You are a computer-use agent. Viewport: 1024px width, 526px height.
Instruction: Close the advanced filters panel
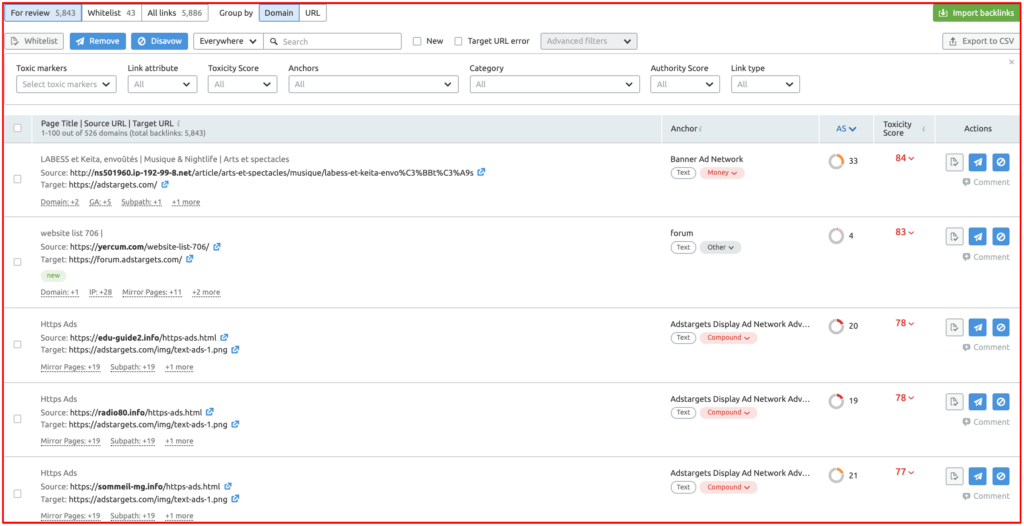pos(1012,62)
